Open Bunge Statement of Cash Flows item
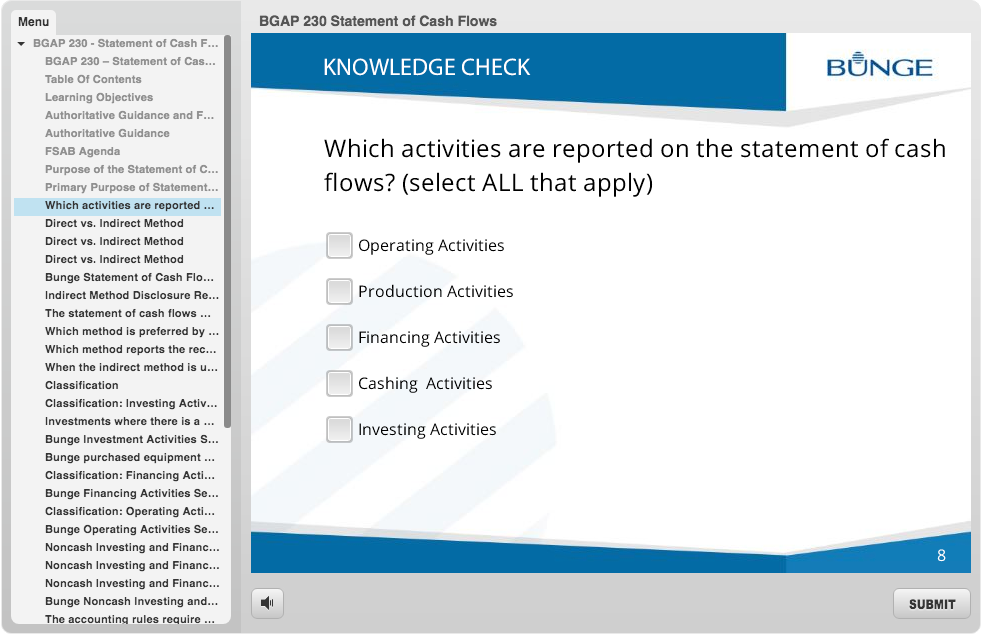 pyautogui.click(x=129, y=278)
